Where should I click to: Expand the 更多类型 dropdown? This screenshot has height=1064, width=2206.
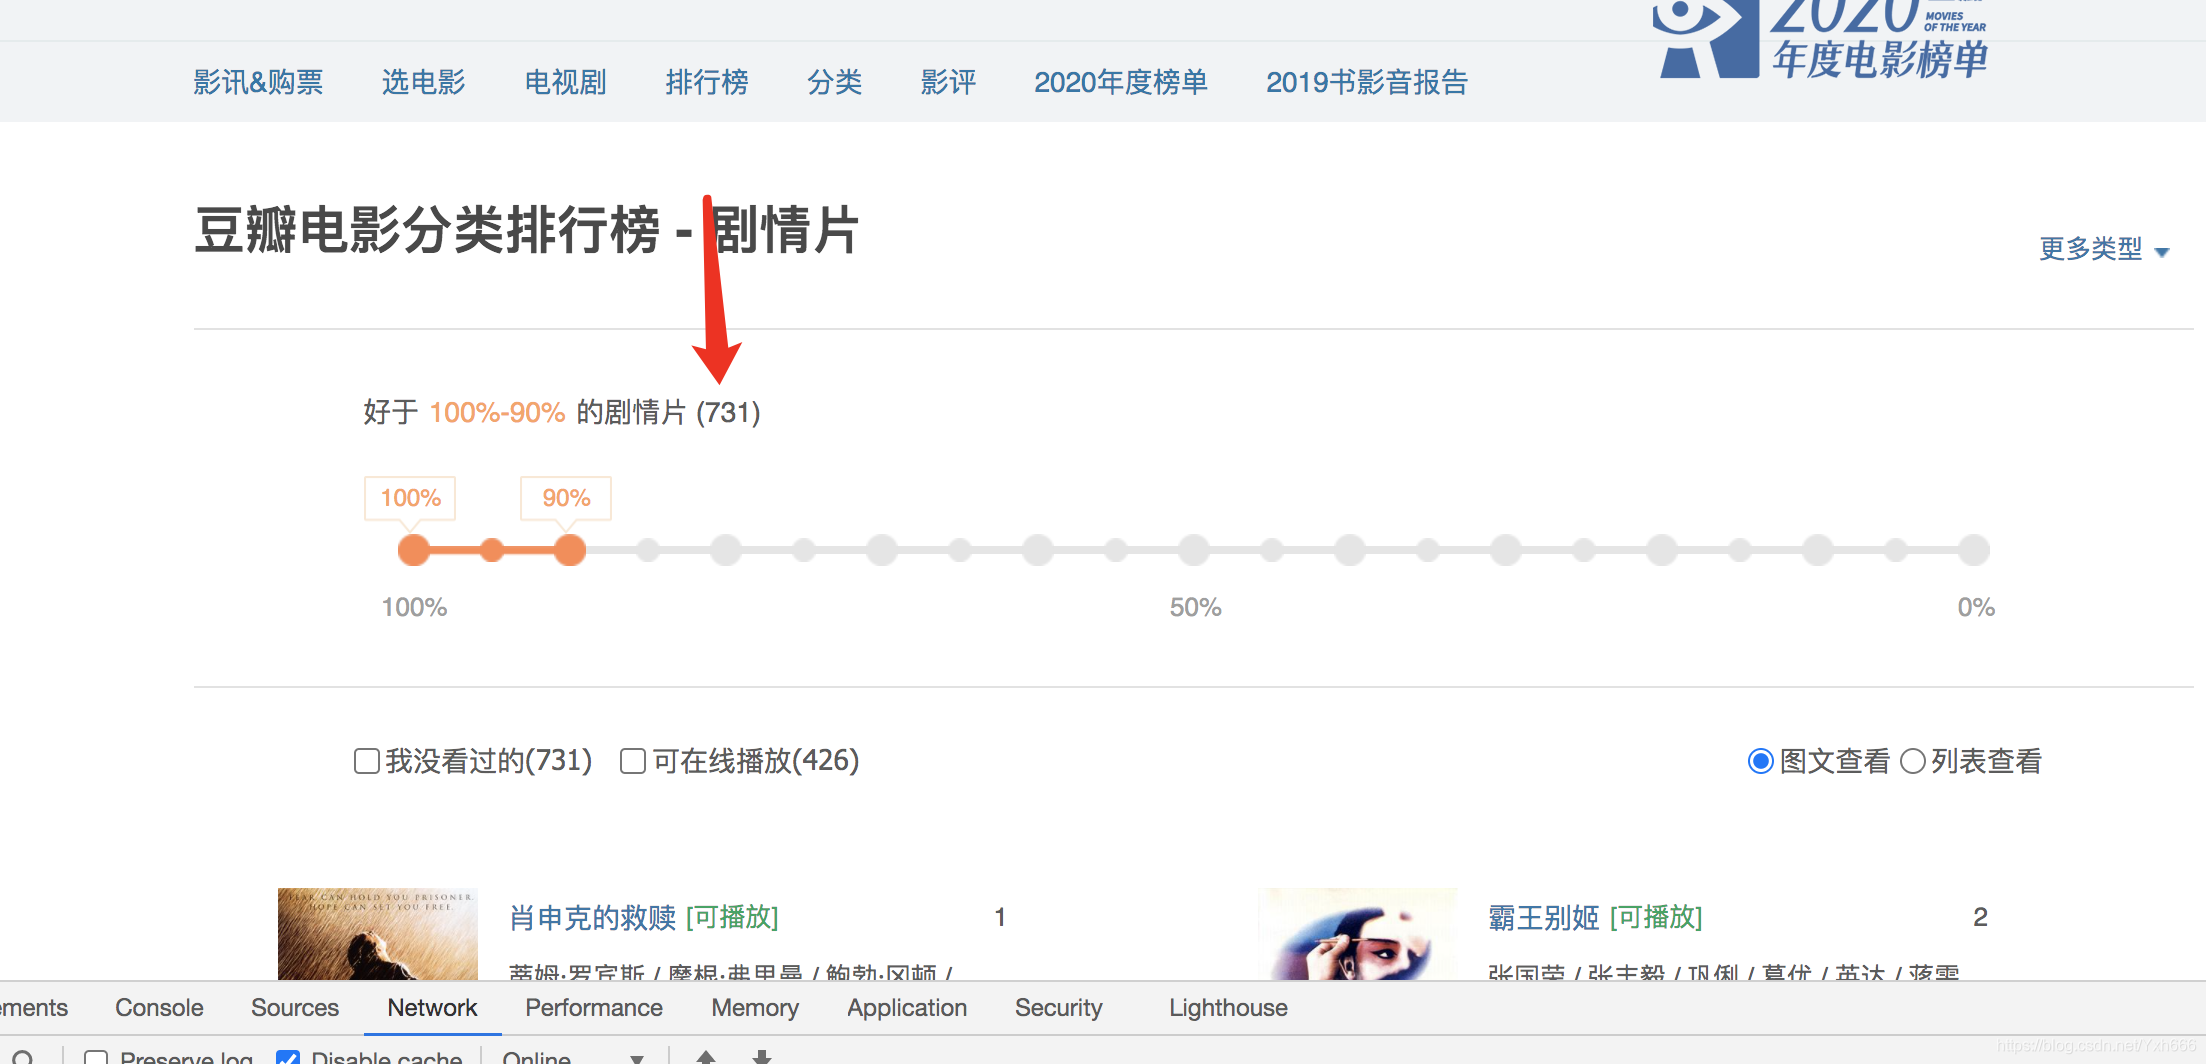pyautogui.click(x=2104, y=249)
